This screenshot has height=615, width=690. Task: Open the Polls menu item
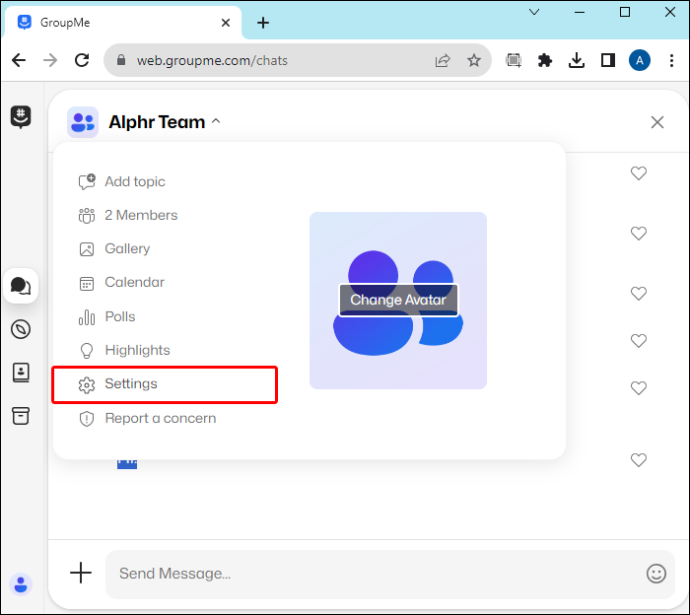coord(107,317)
